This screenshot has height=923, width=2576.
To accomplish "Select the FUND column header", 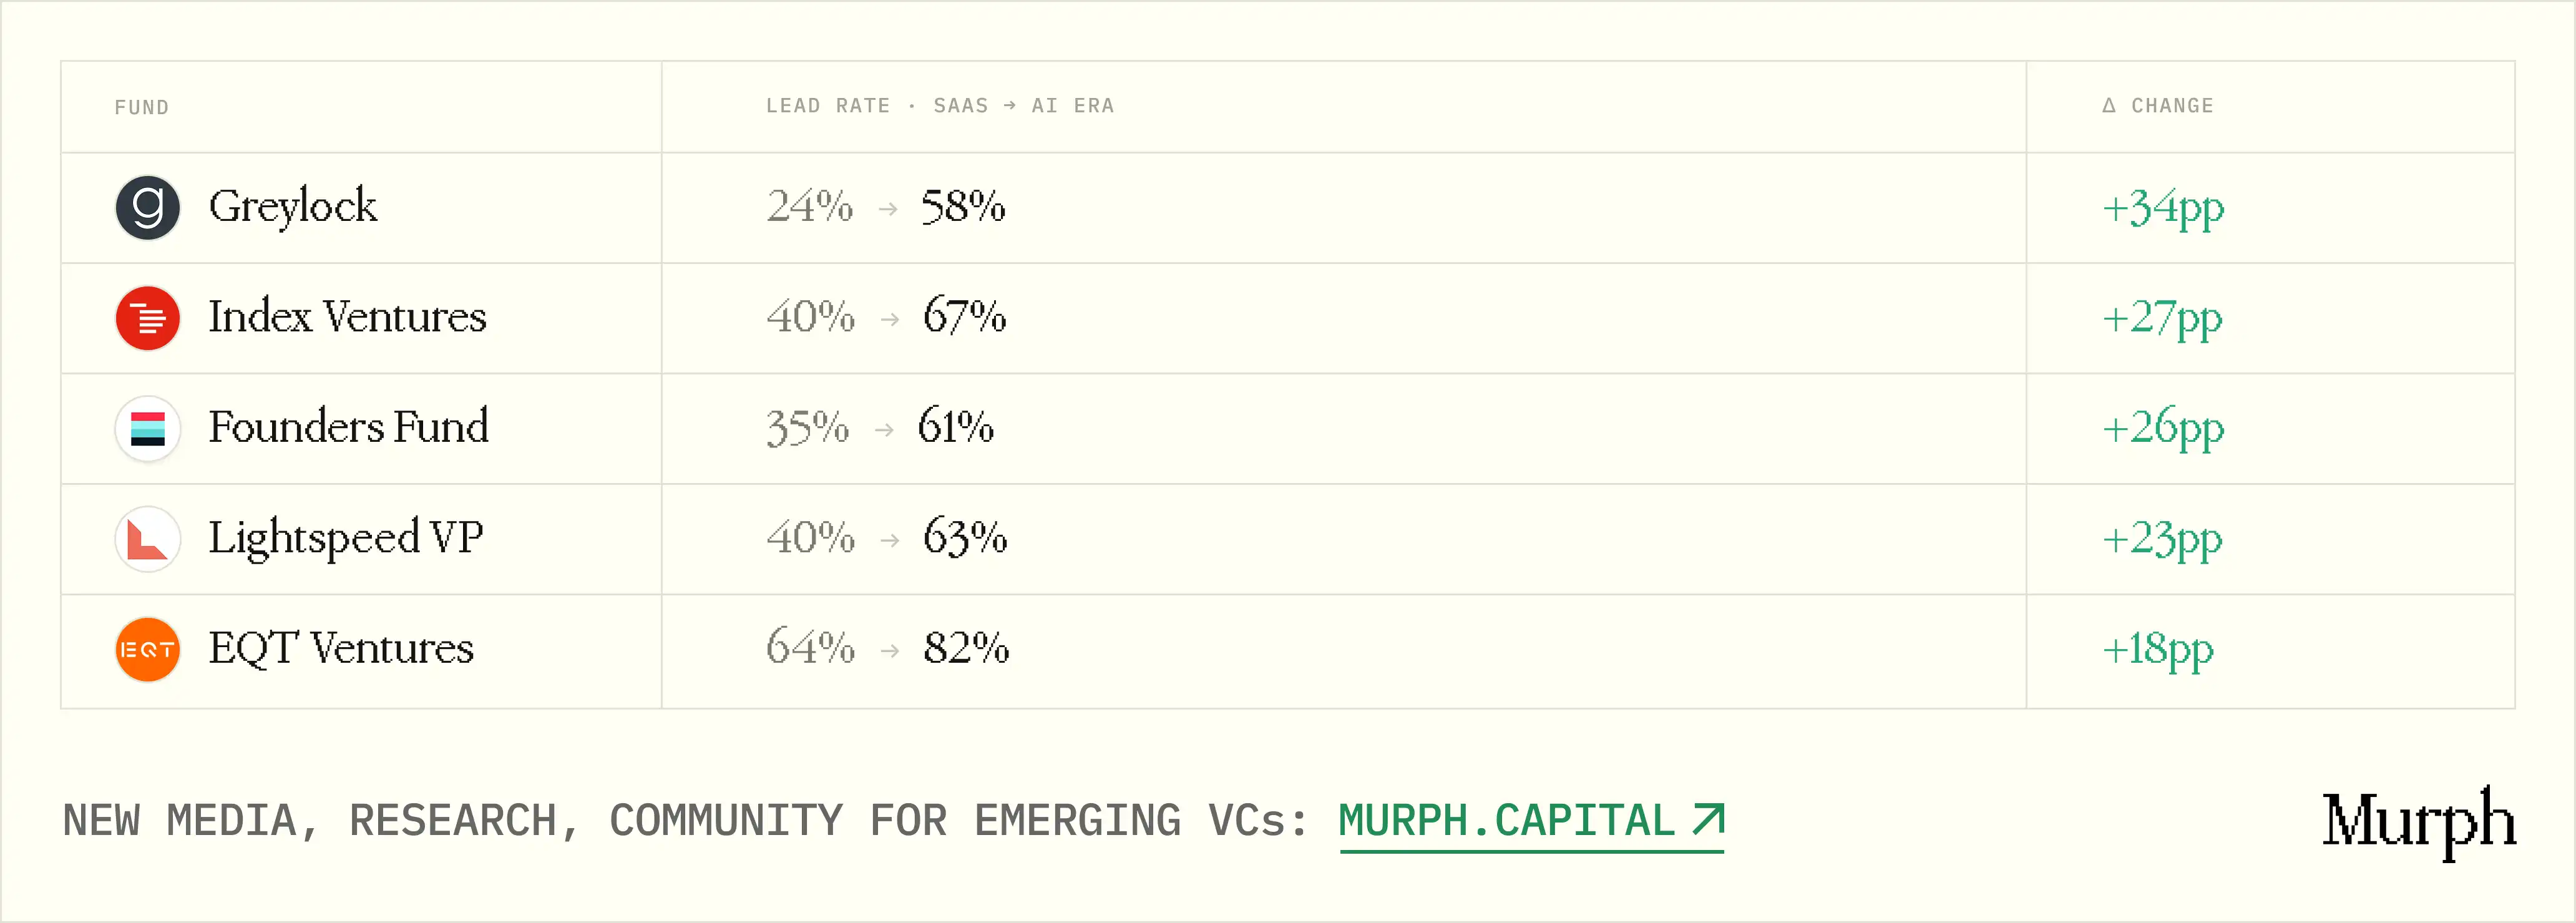I will (142, 107).
